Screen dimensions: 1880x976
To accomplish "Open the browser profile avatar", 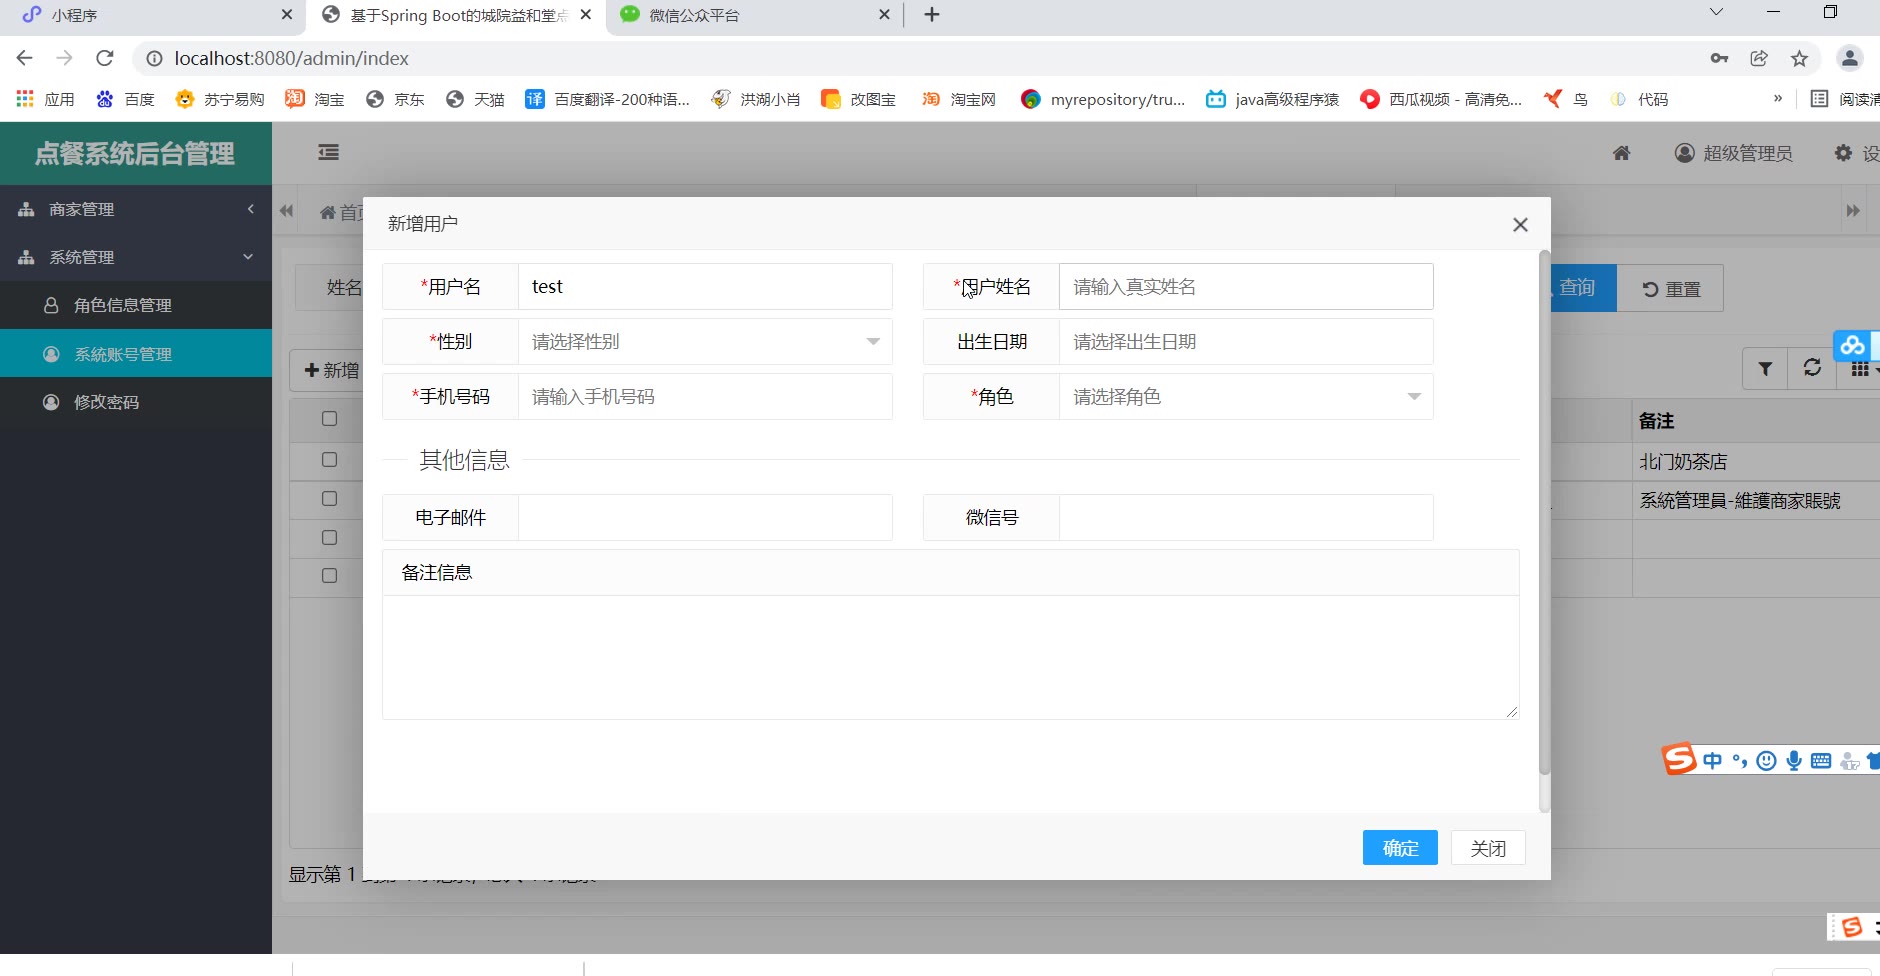I will (1850, 58).
